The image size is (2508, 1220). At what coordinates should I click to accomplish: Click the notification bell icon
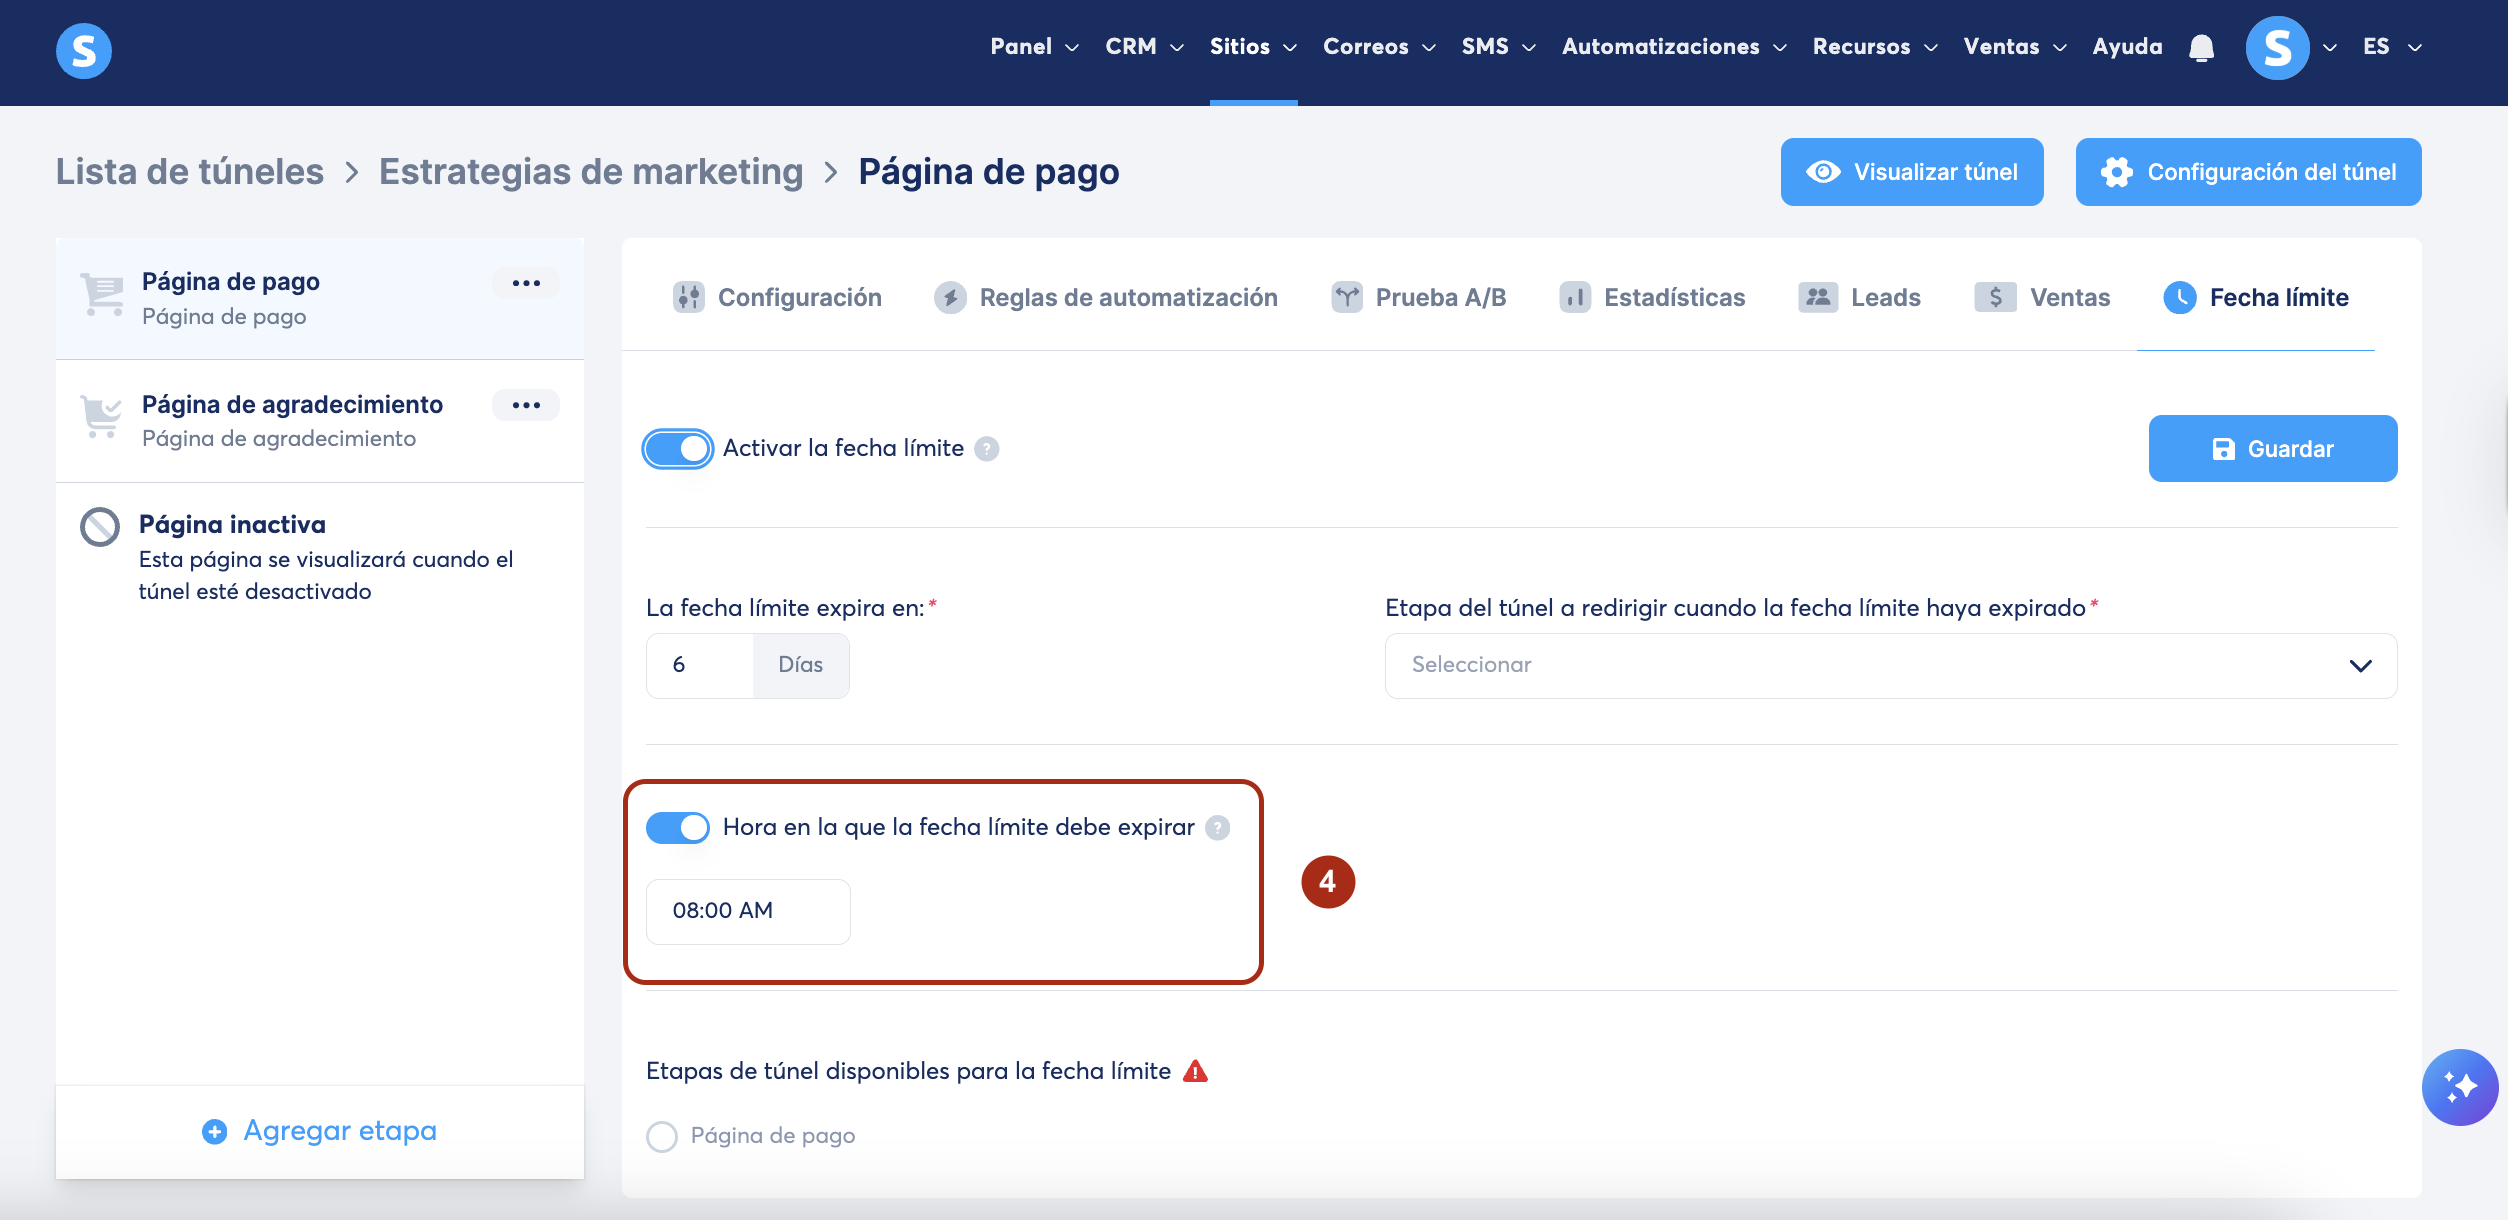pyautogui.click(x=2201, y=48)
